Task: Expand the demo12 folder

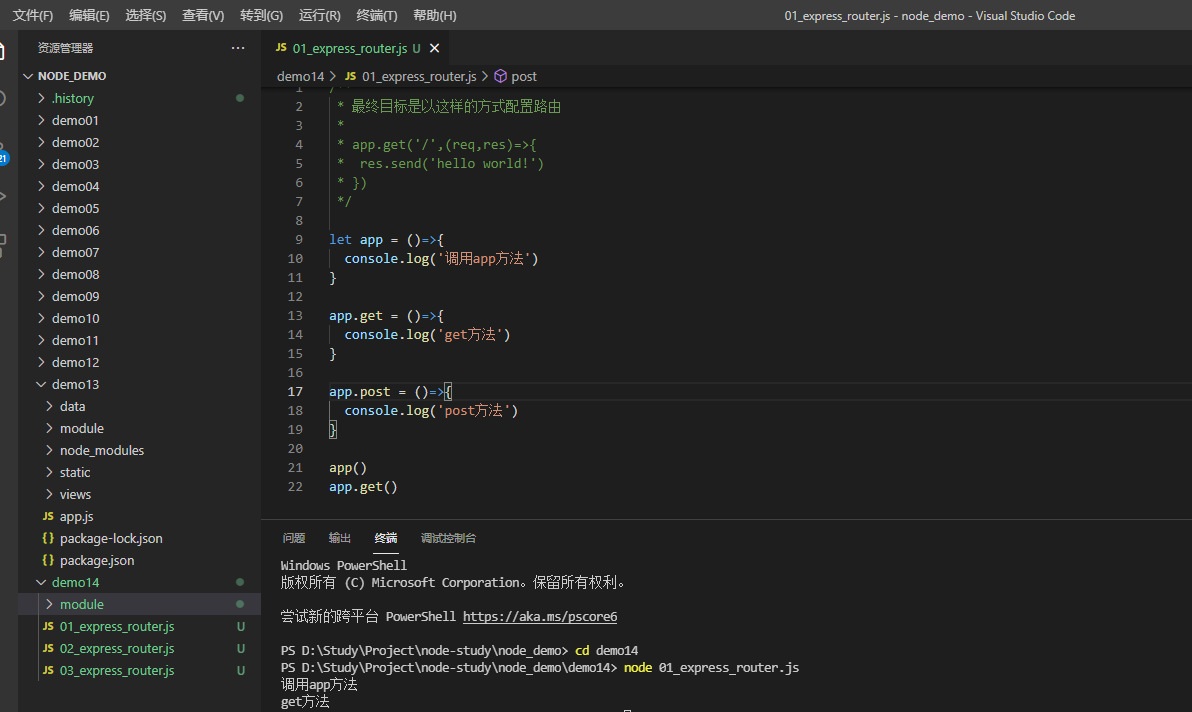Action: (41, 362)
